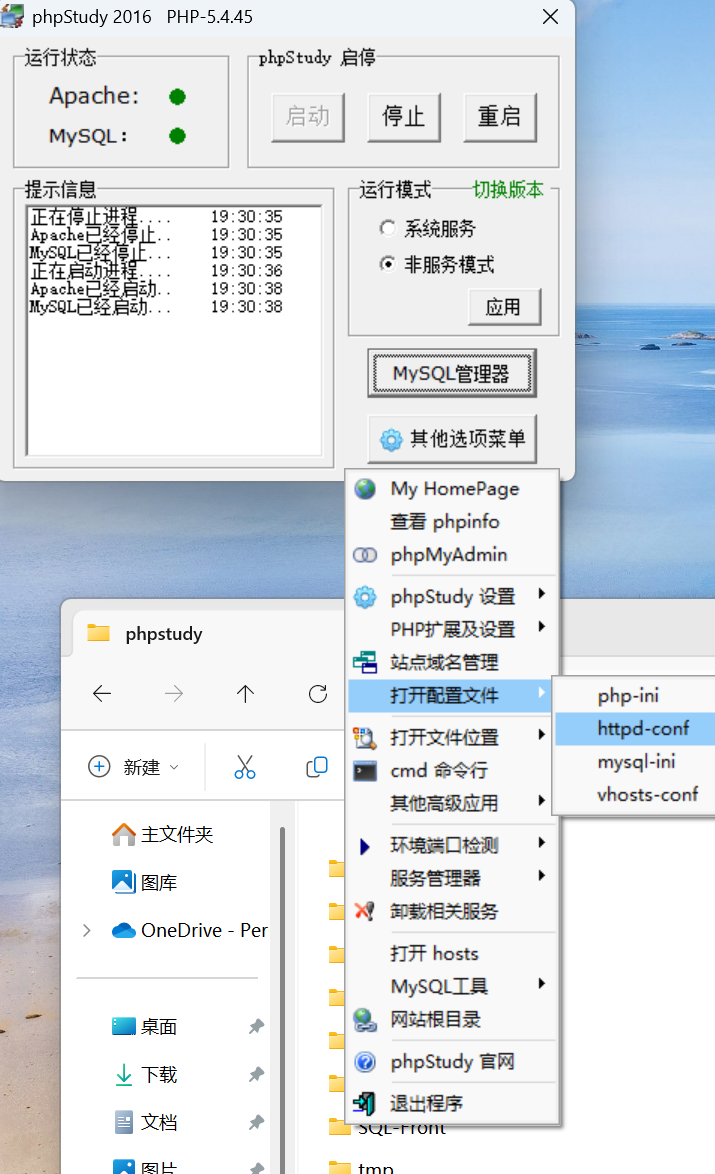Screen dimensions: 715x1174
Task: Select 查看 phpinfo menu entry
Action: point(453,522)
